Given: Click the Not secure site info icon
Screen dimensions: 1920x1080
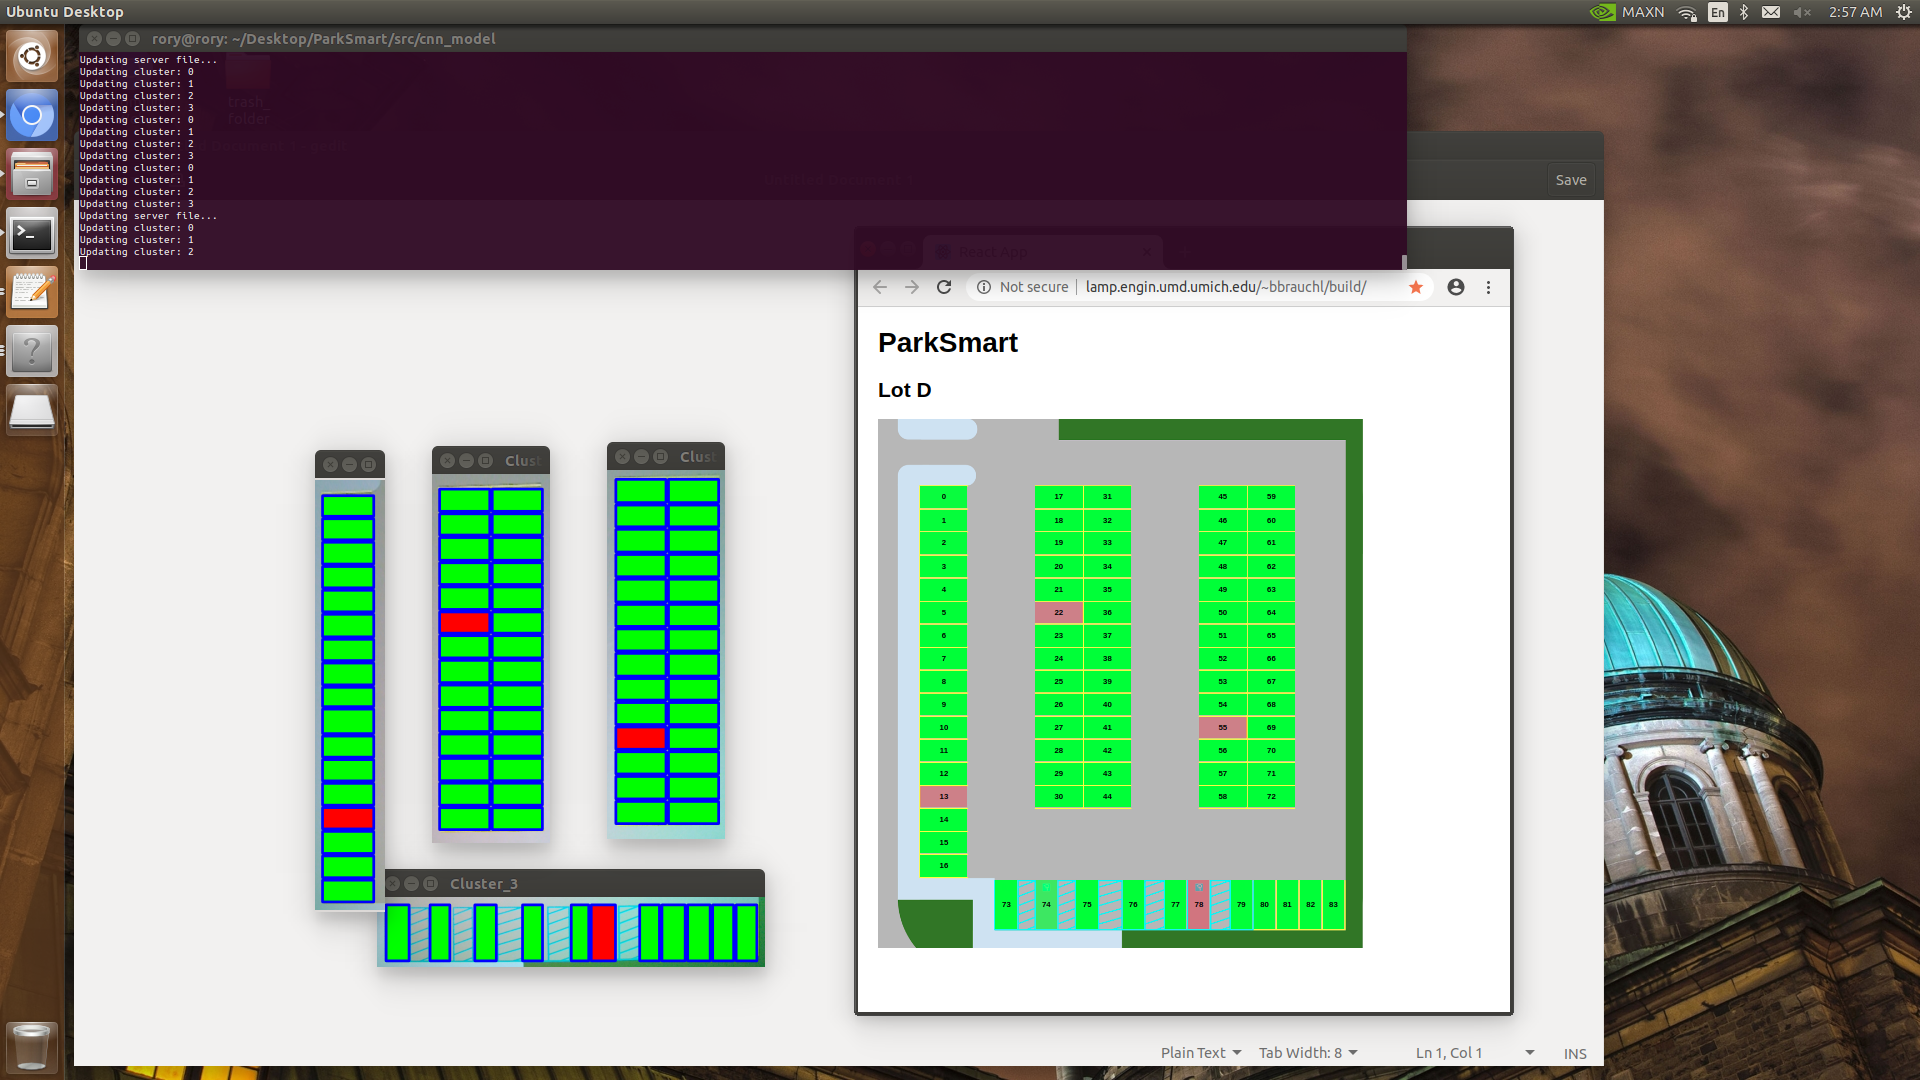Looking at the screenshot, I should tap(984, 287).
